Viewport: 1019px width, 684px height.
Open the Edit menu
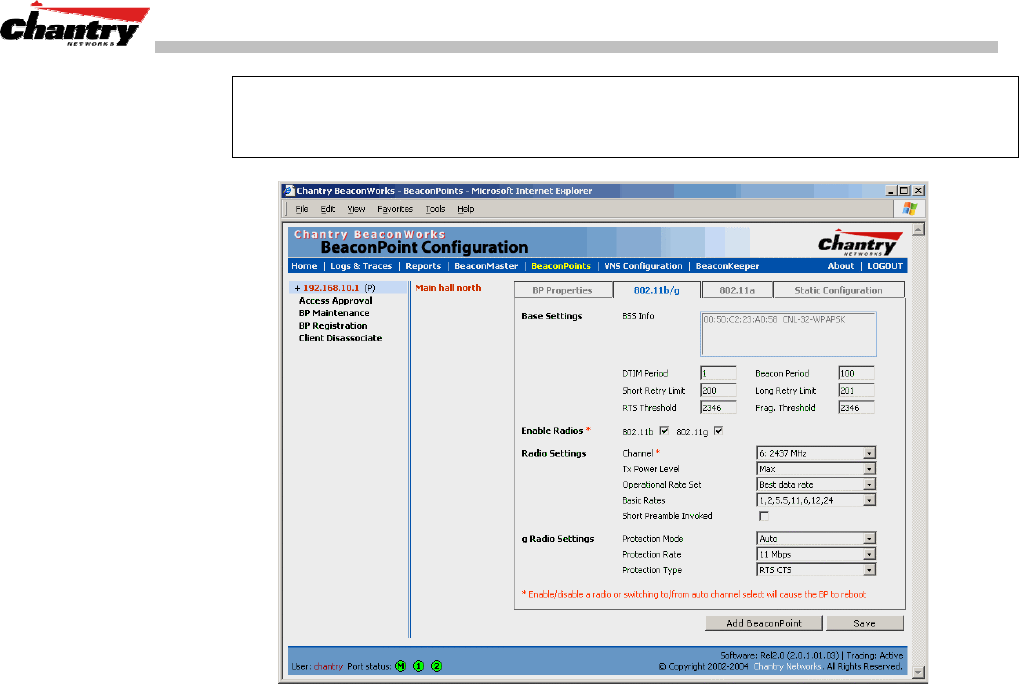click(328, 209)
